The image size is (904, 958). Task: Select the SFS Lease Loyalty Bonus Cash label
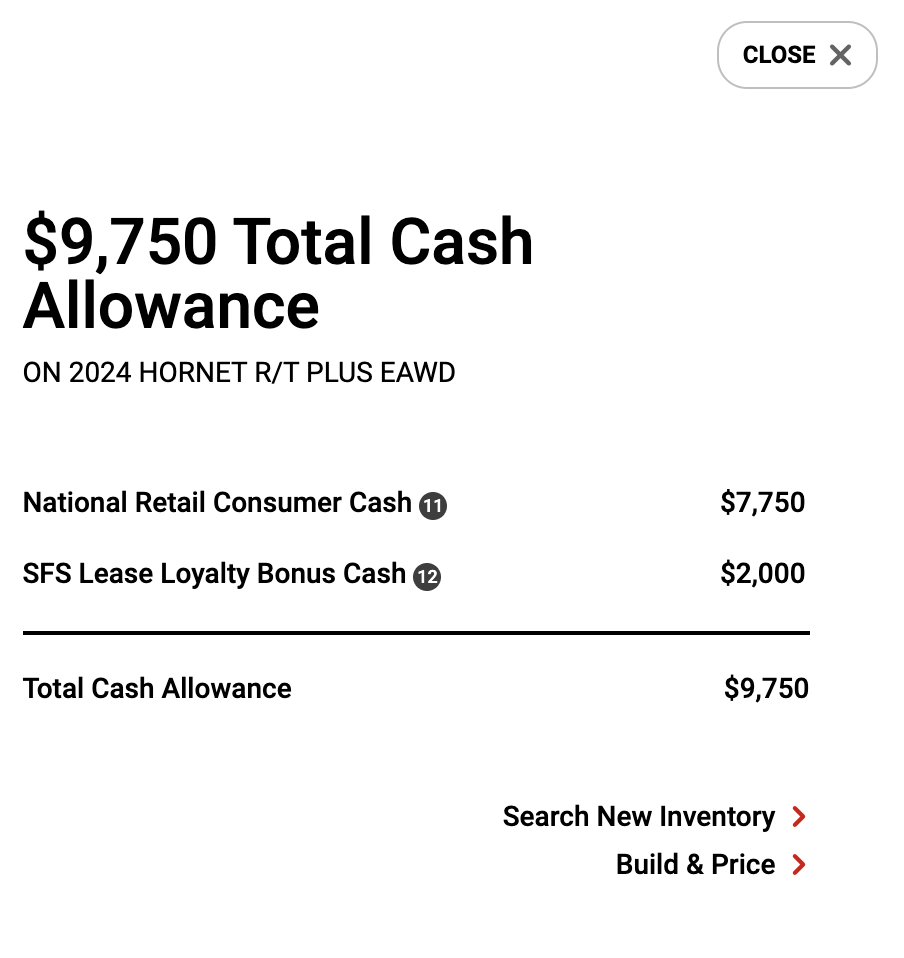pos(214,574)
